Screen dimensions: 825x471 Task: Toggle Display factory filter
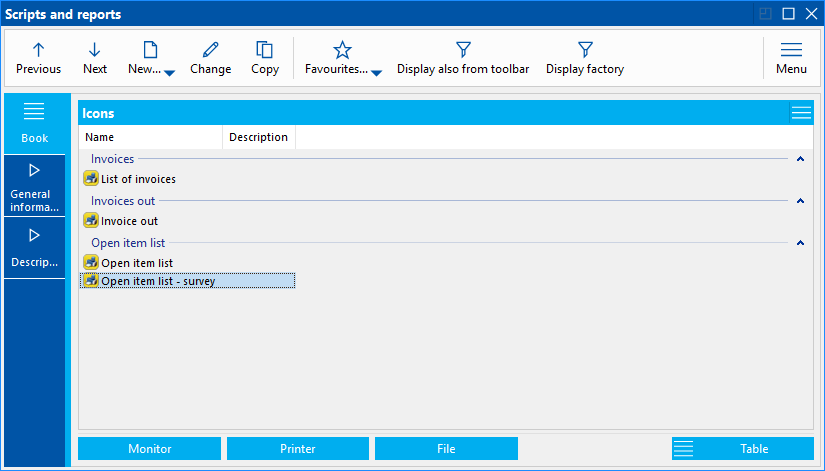[x=585, y=58]
